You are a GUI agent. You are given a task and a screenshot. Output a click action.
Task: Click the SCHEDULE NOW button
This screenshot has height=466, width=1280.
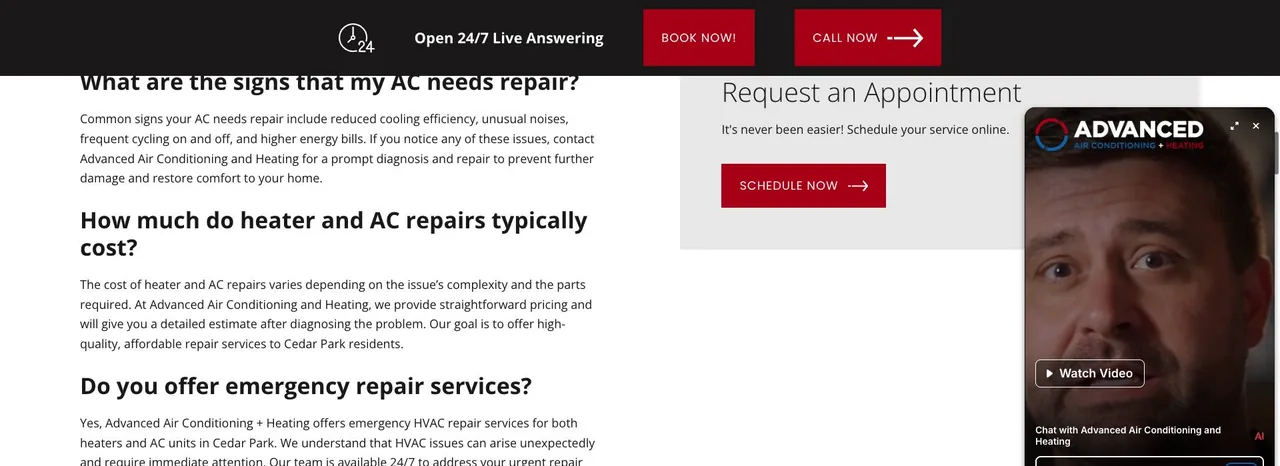point(803,186)
